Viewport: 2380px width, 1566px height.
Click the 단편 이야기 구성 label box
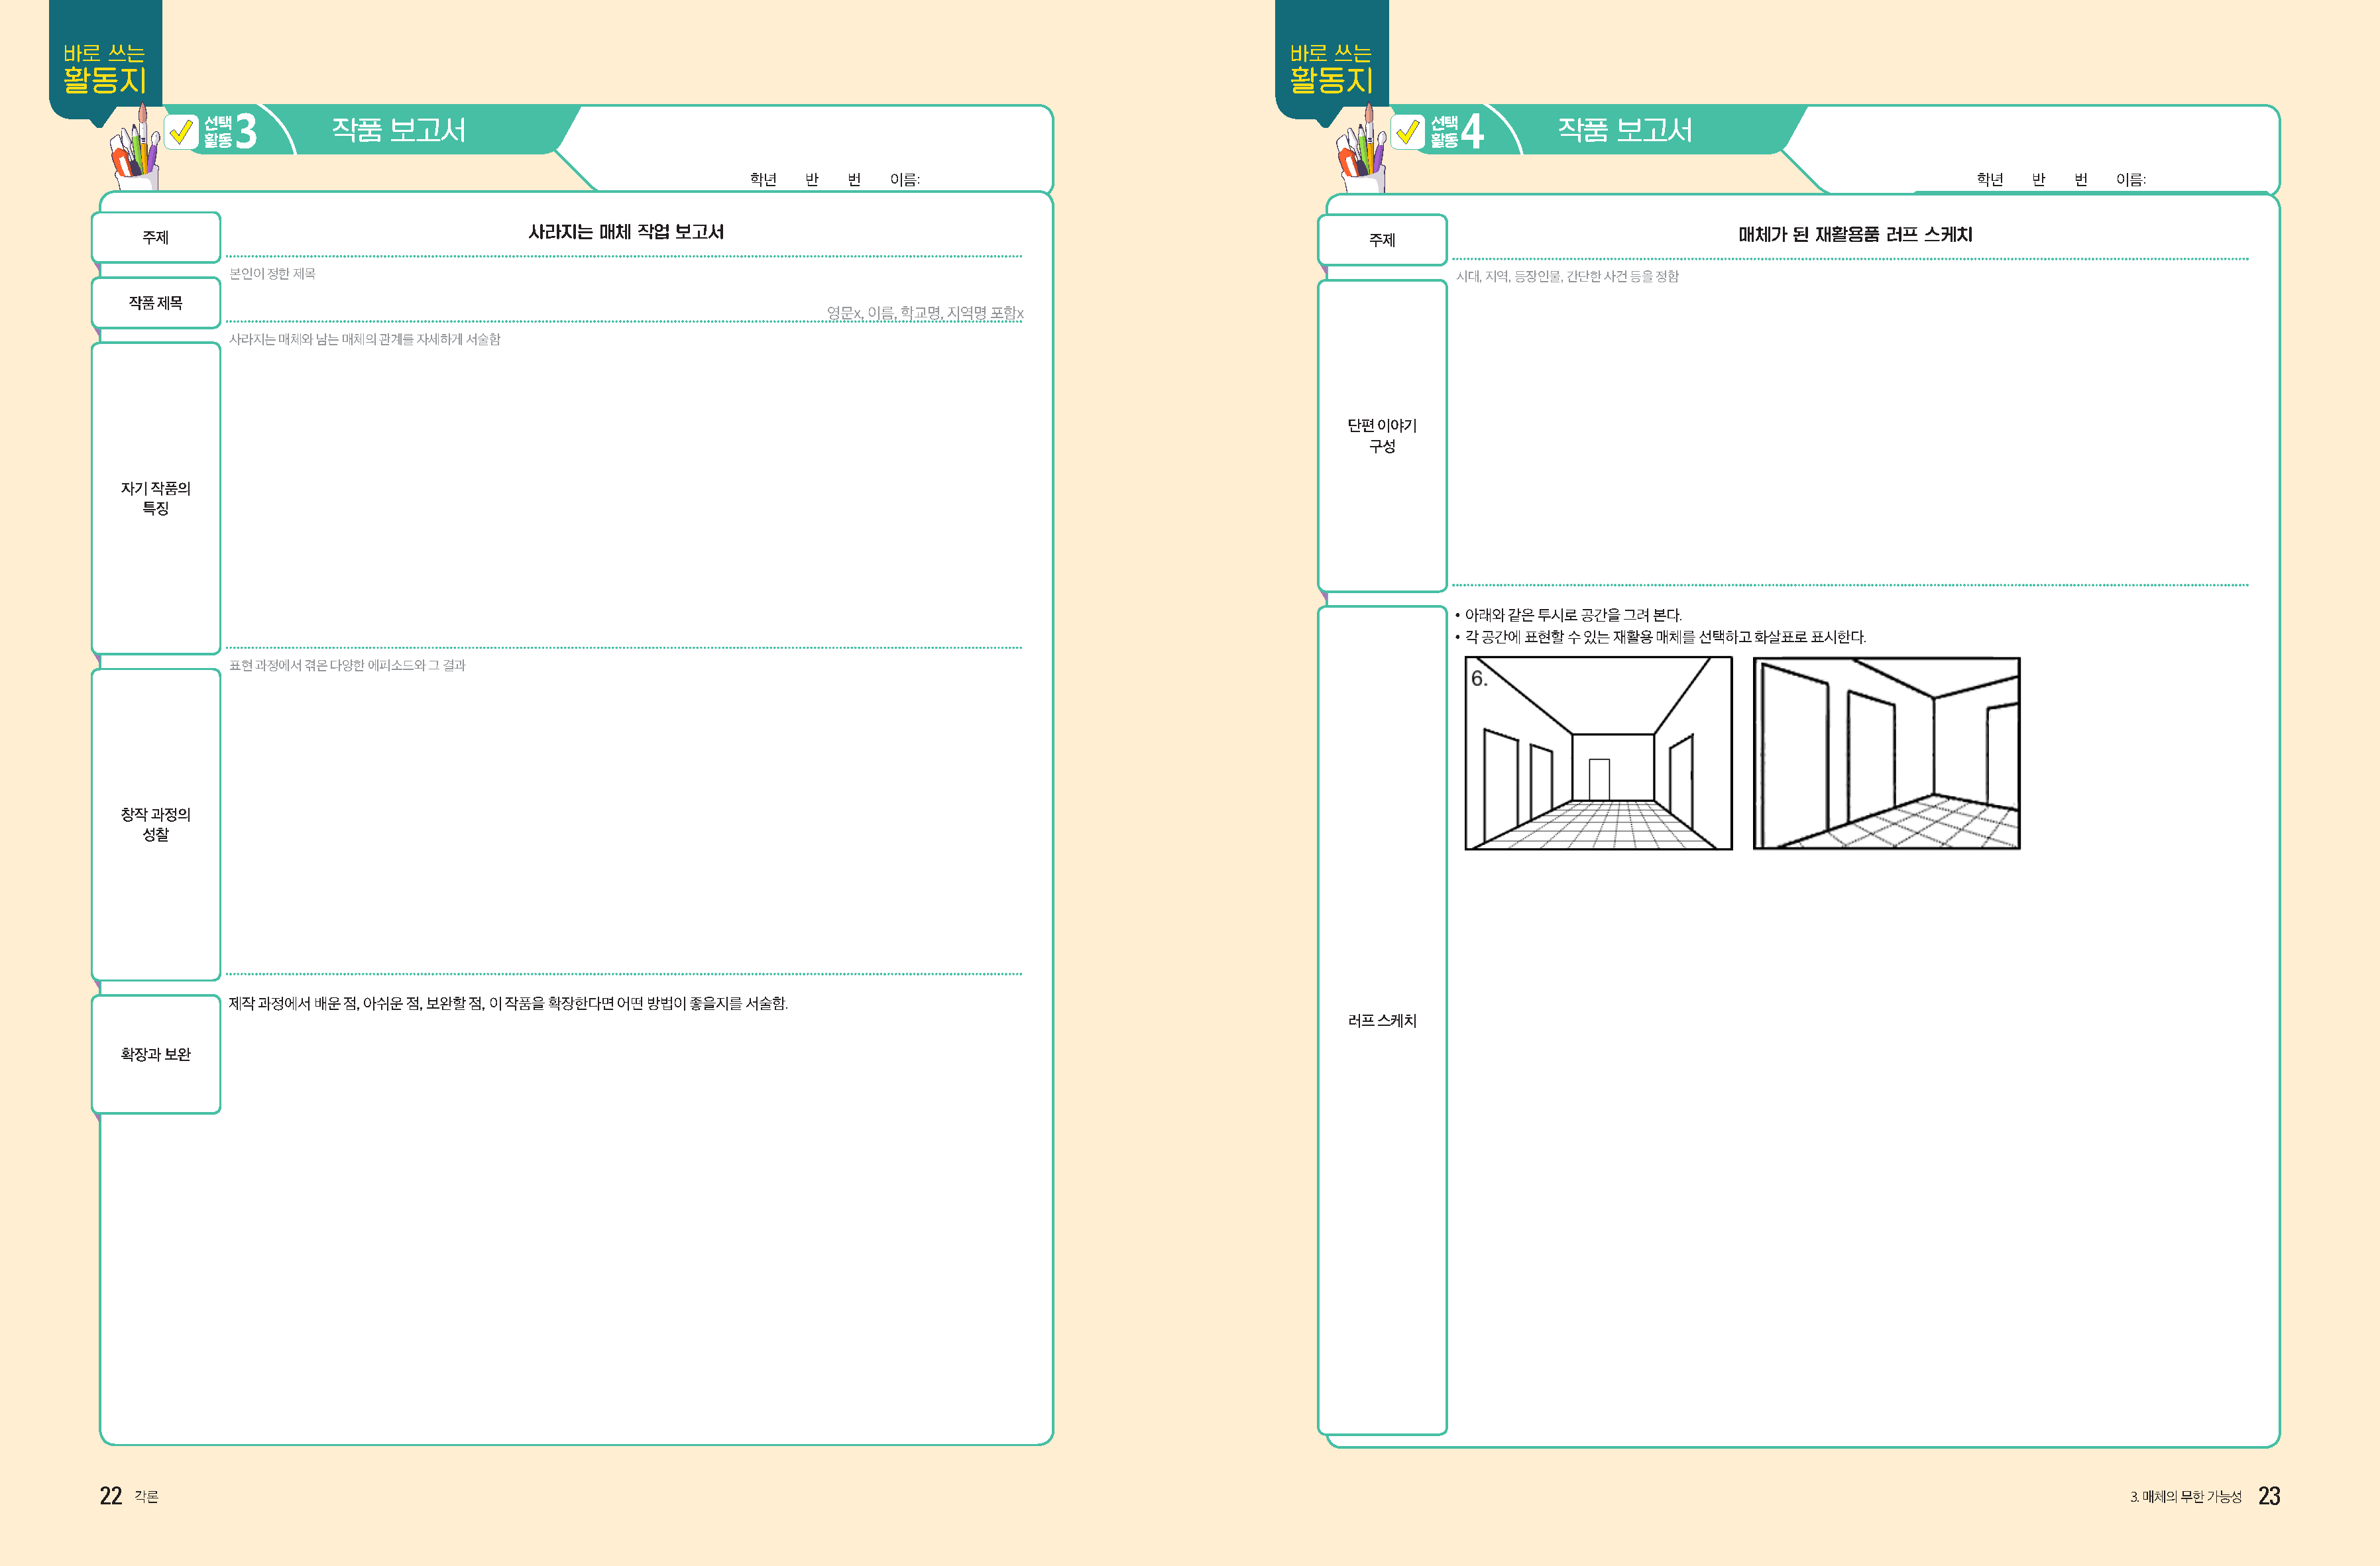(x=1382, y=435)
